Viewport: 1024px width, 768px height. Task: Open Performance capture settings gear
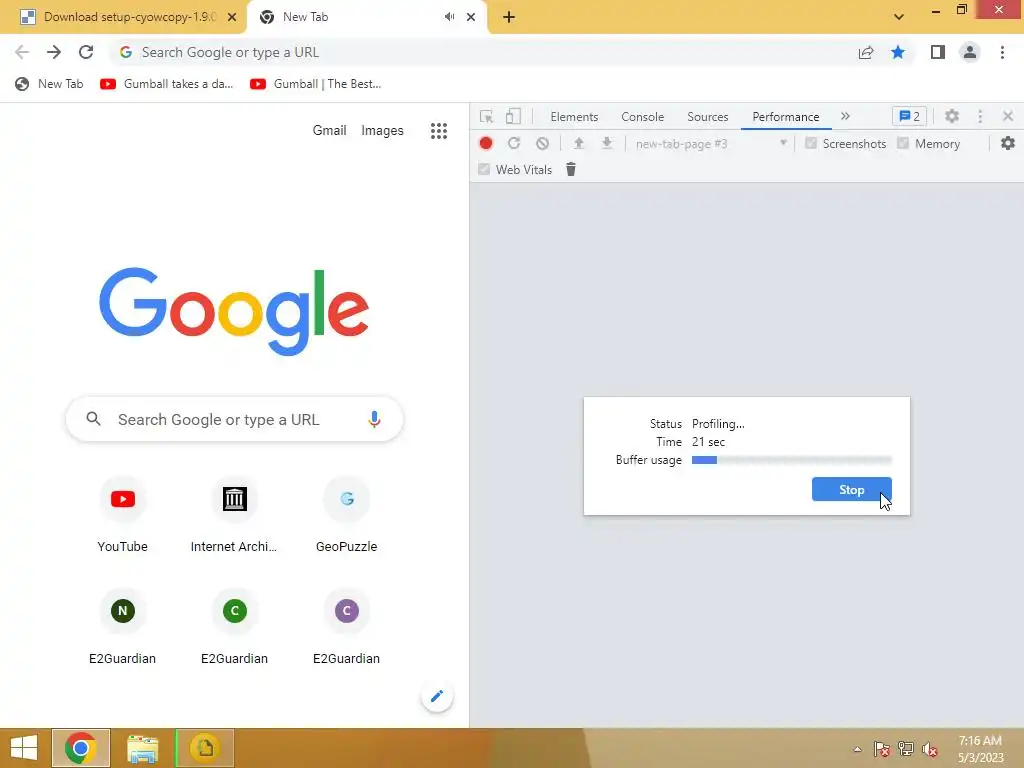click(1008, 143)
